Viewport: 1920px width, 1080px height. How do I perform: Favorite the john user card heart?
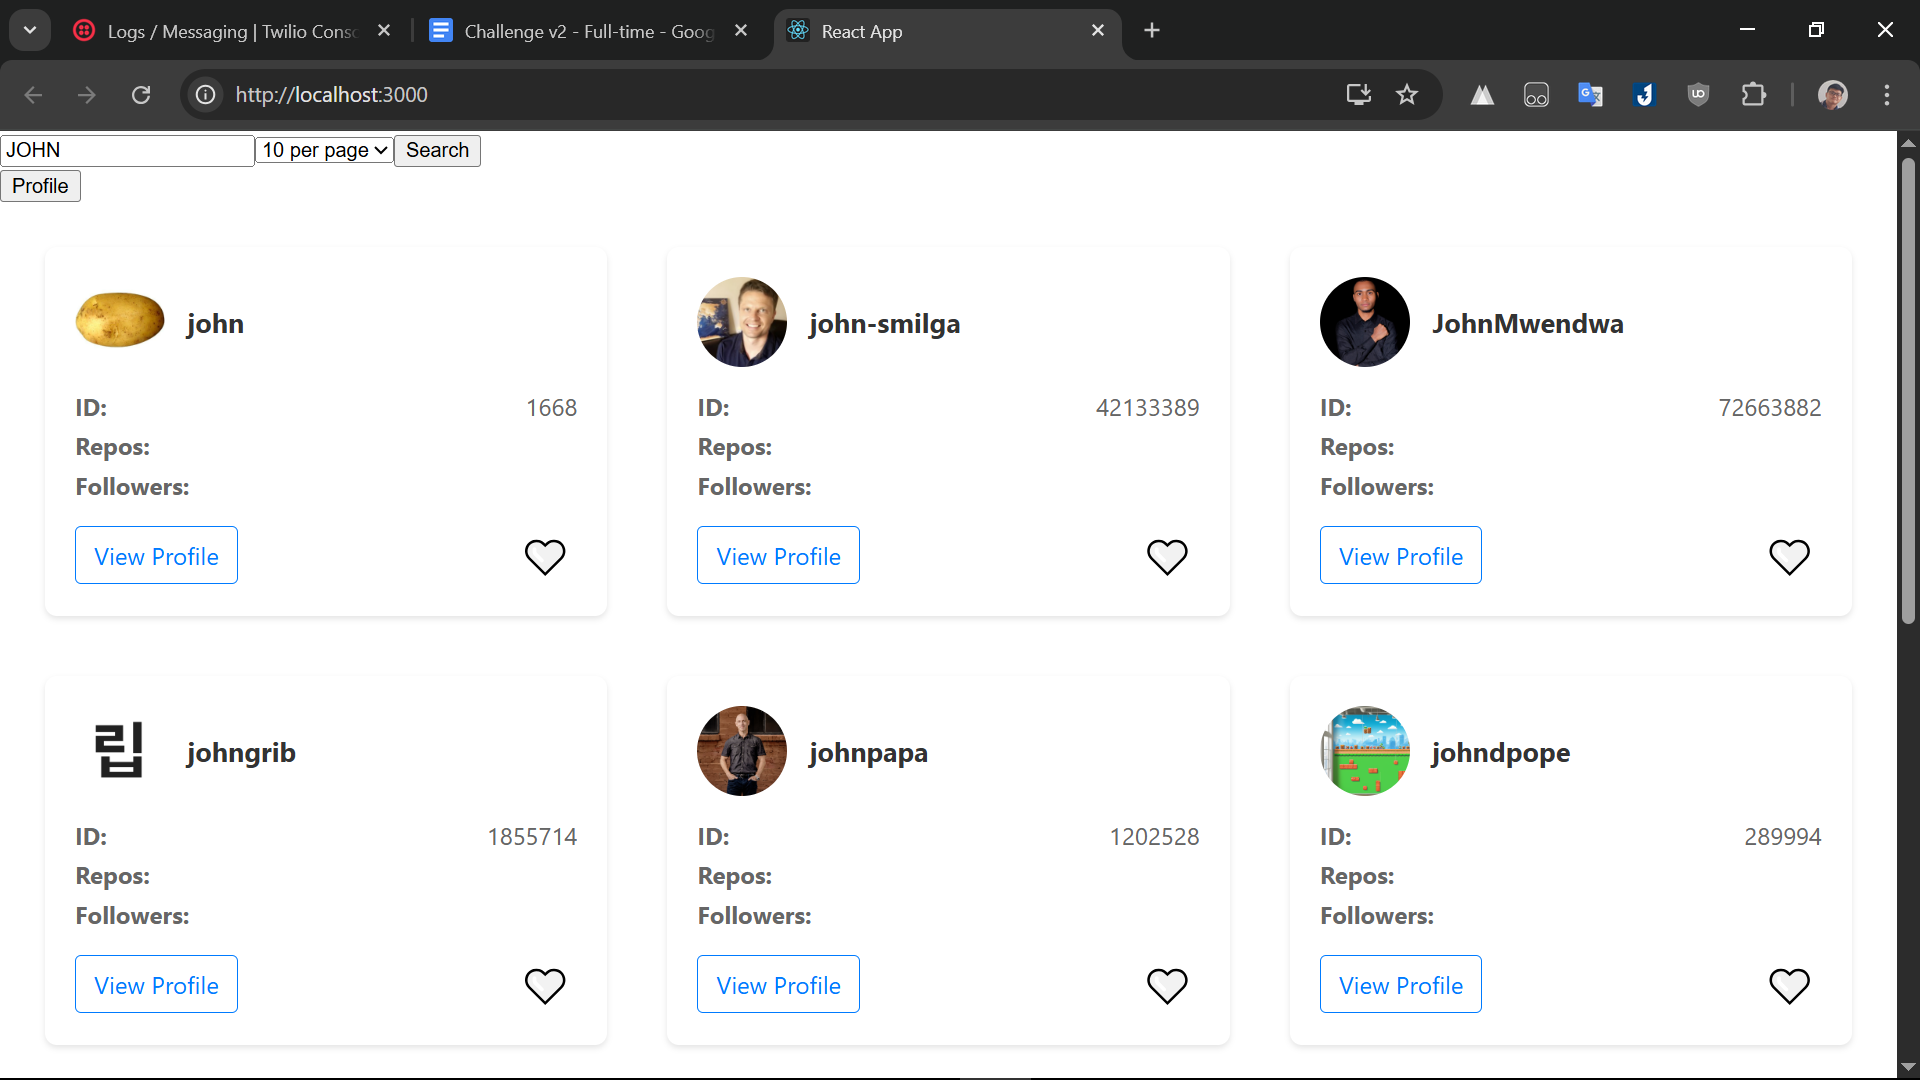click(x=545, y=557)
